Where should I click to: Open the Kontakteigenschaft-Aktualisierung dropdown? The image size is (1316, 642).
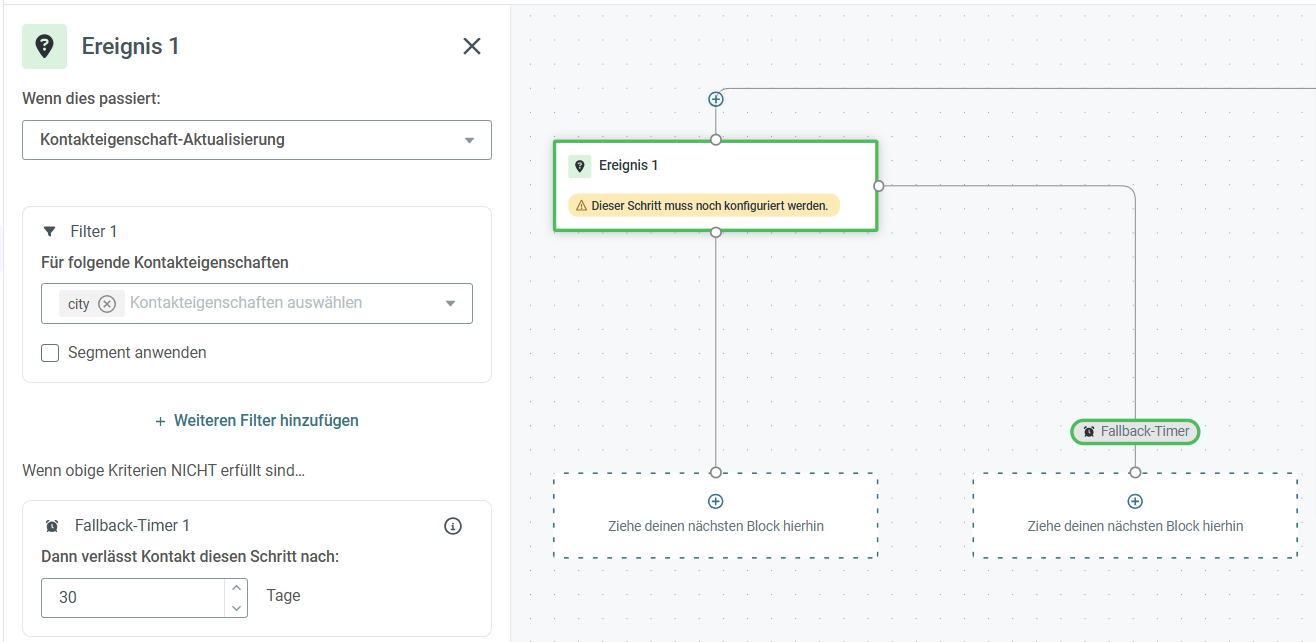point(257,140)
